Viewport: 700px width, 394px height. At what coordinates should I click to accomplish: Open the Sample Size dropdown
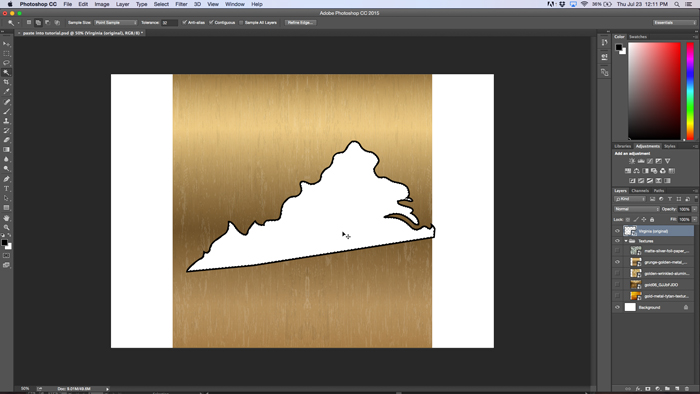point(116,22)
